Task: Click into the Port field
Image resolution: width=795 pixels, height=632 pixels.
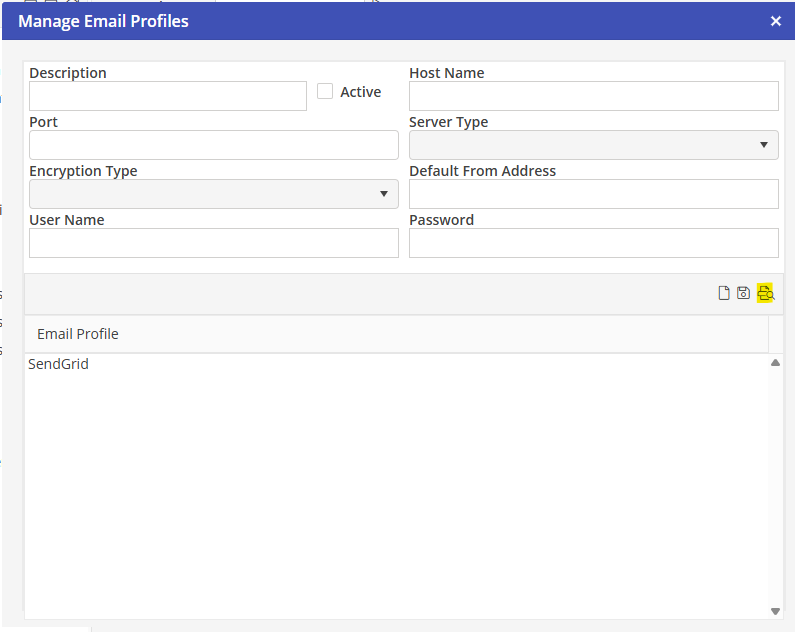Action: (x=213, y=145)
